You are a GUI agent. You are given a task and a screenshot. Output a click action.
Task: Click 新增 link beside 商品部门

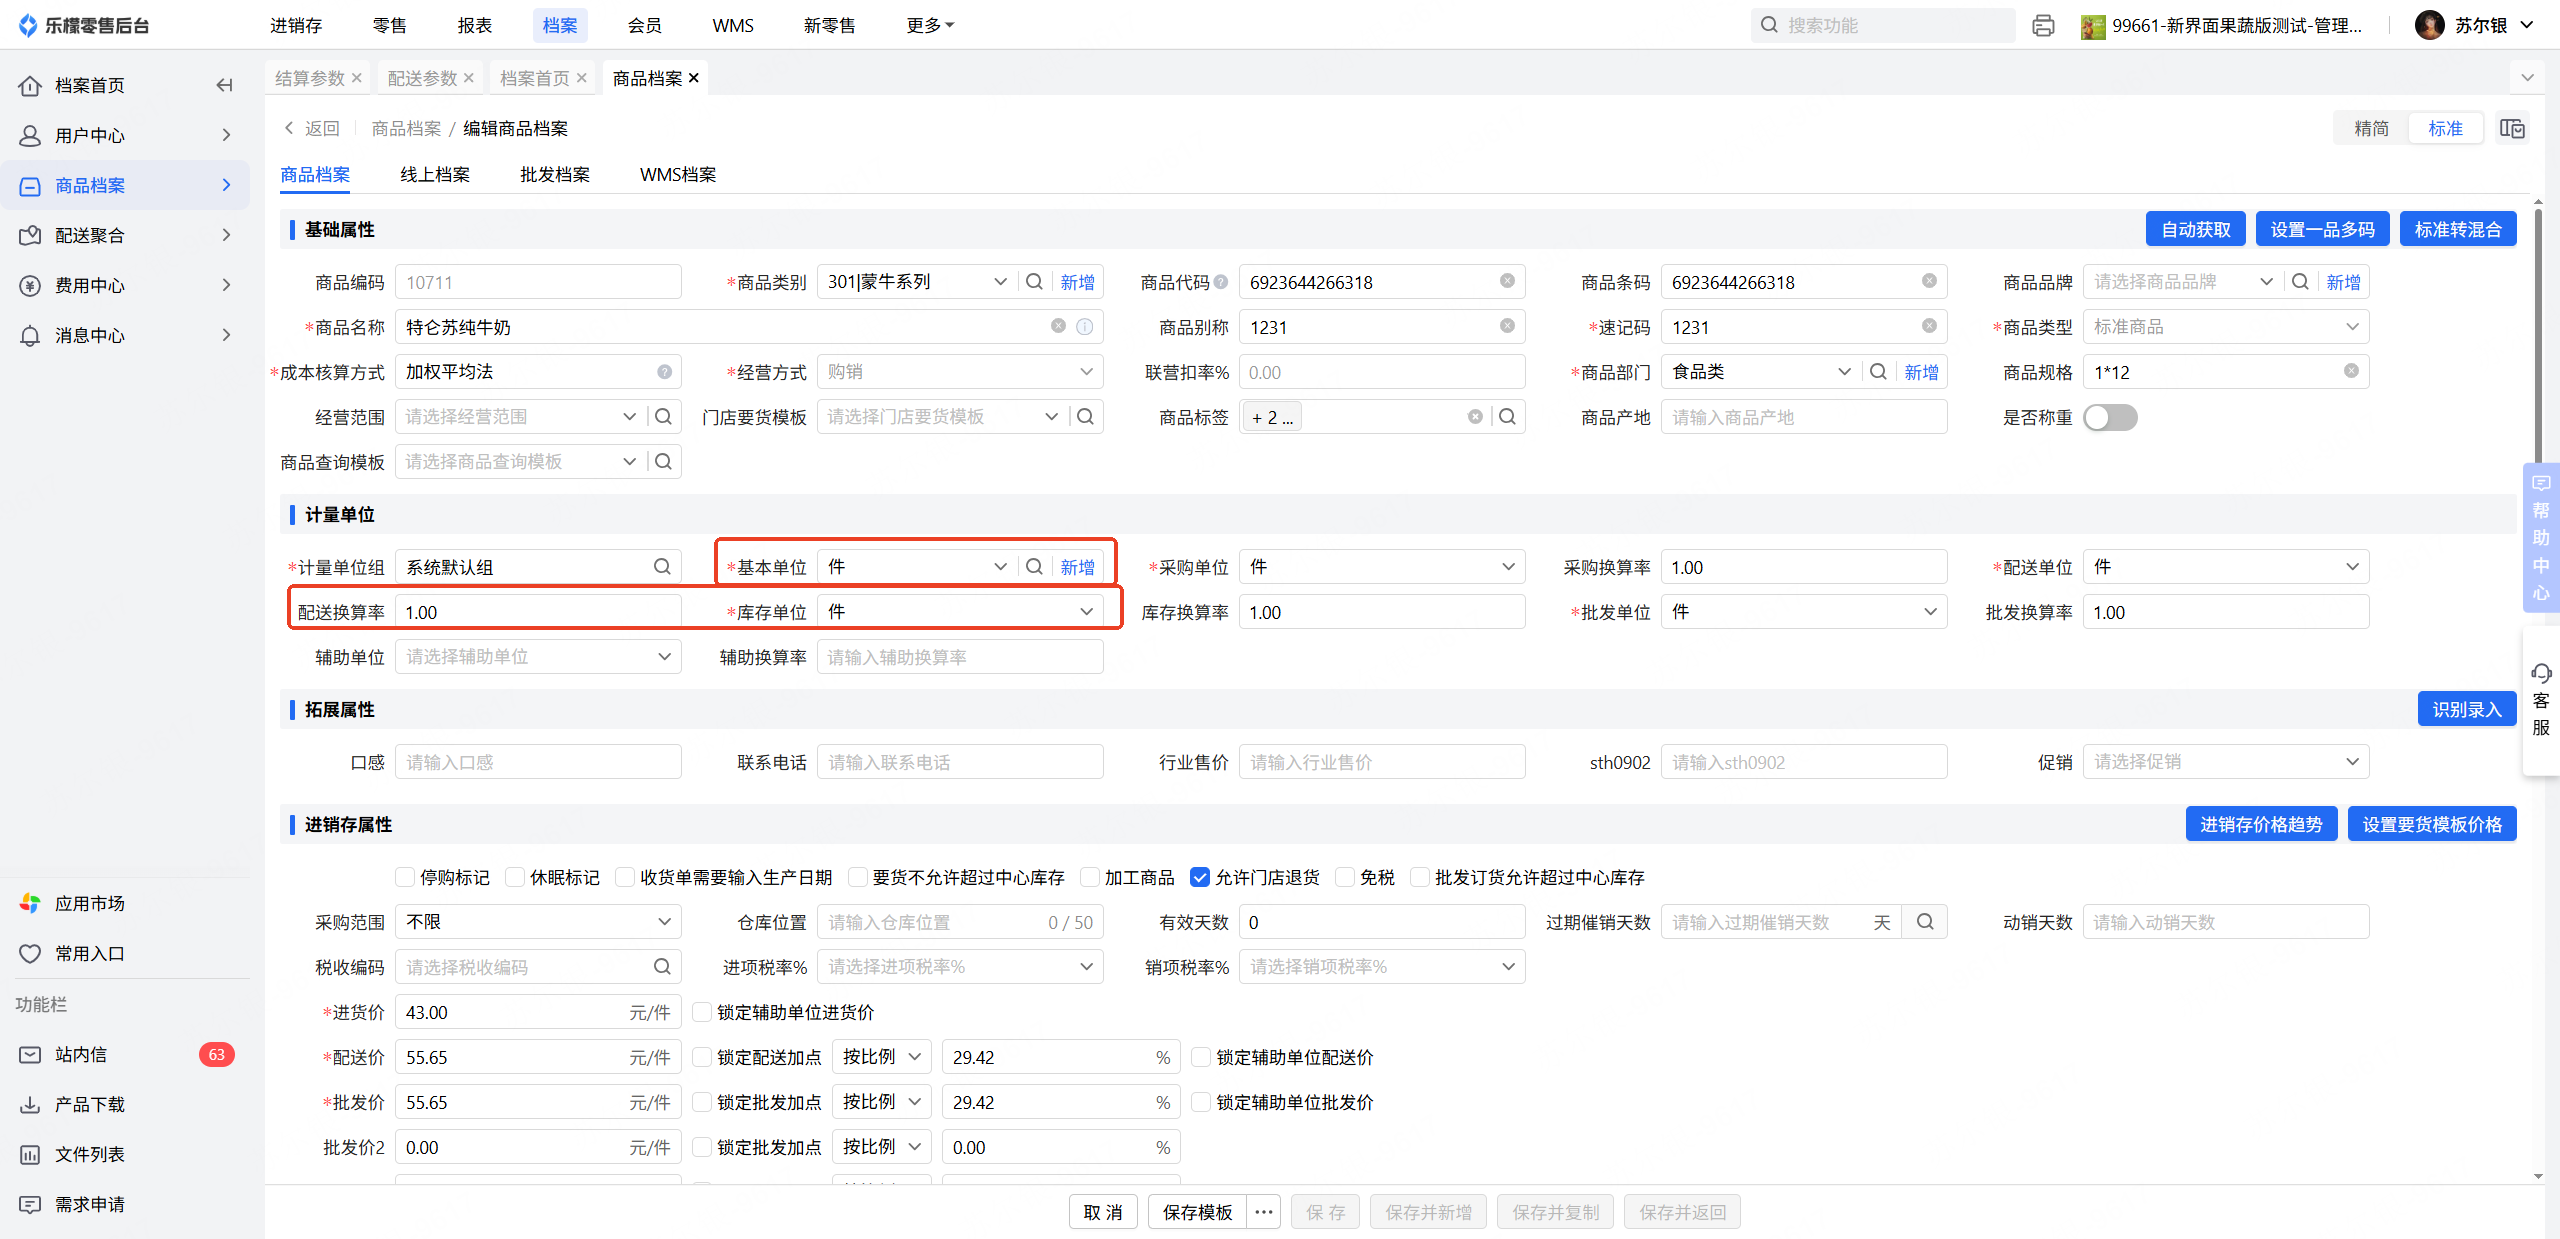1921,372
